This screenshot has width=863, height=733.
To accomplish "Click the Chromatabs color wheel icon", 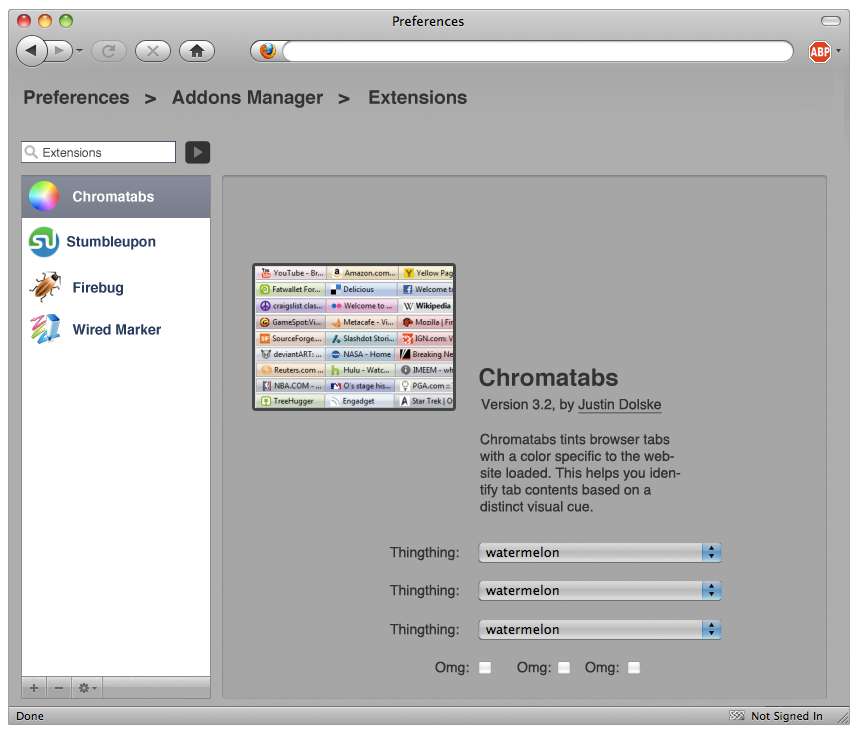I will [x=44, y=196].
